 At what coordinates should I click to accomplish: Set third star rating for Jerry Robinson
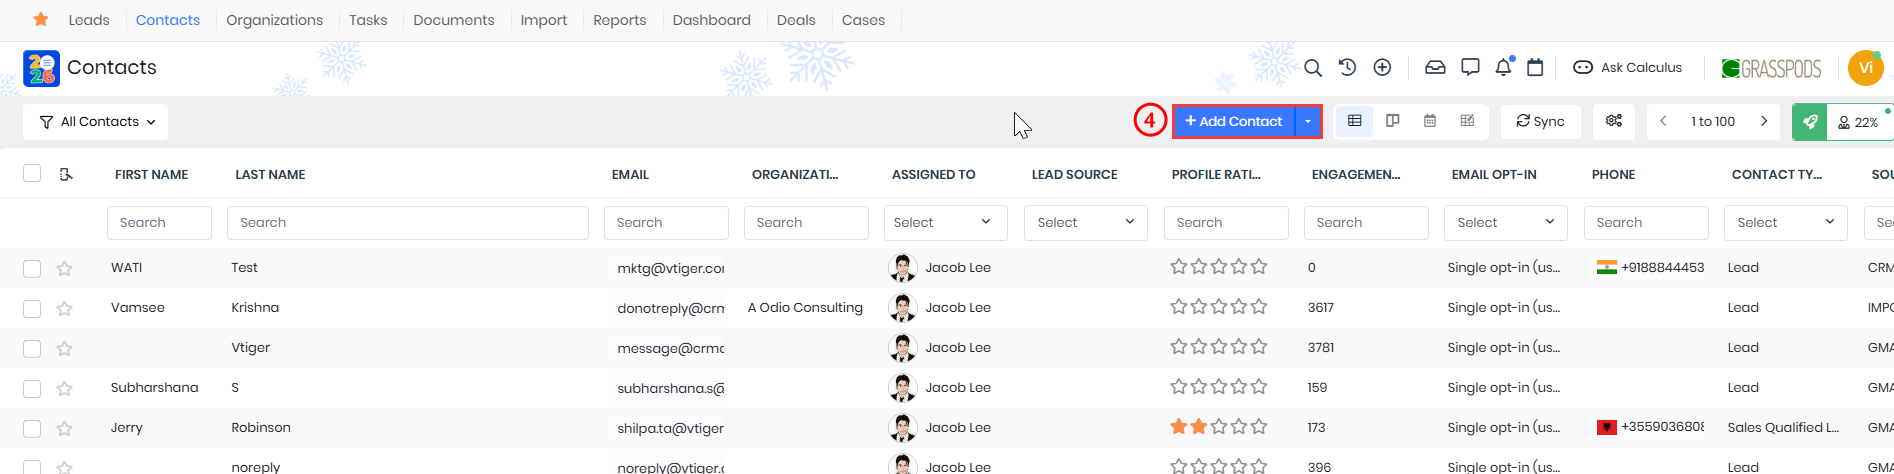point(1219,427)
